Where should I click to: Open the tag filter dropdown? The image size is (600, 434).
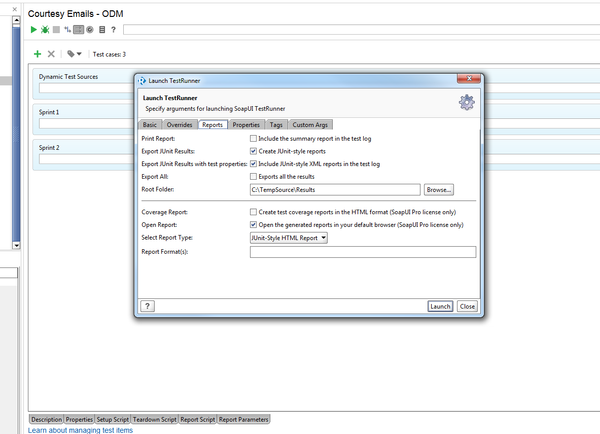pos(74,54)
